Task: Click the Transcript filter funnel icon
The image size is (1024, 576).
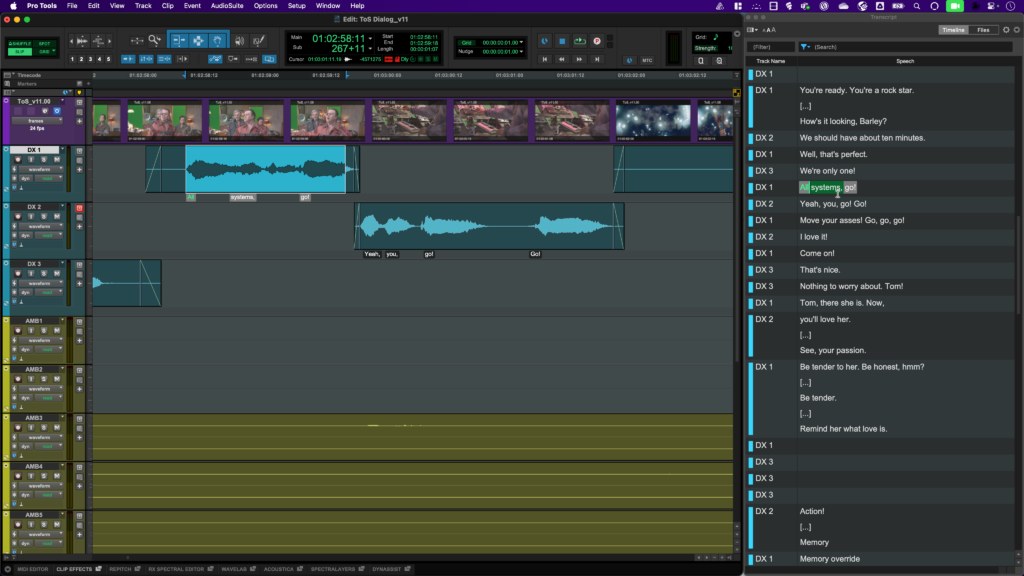Action: 805,47
